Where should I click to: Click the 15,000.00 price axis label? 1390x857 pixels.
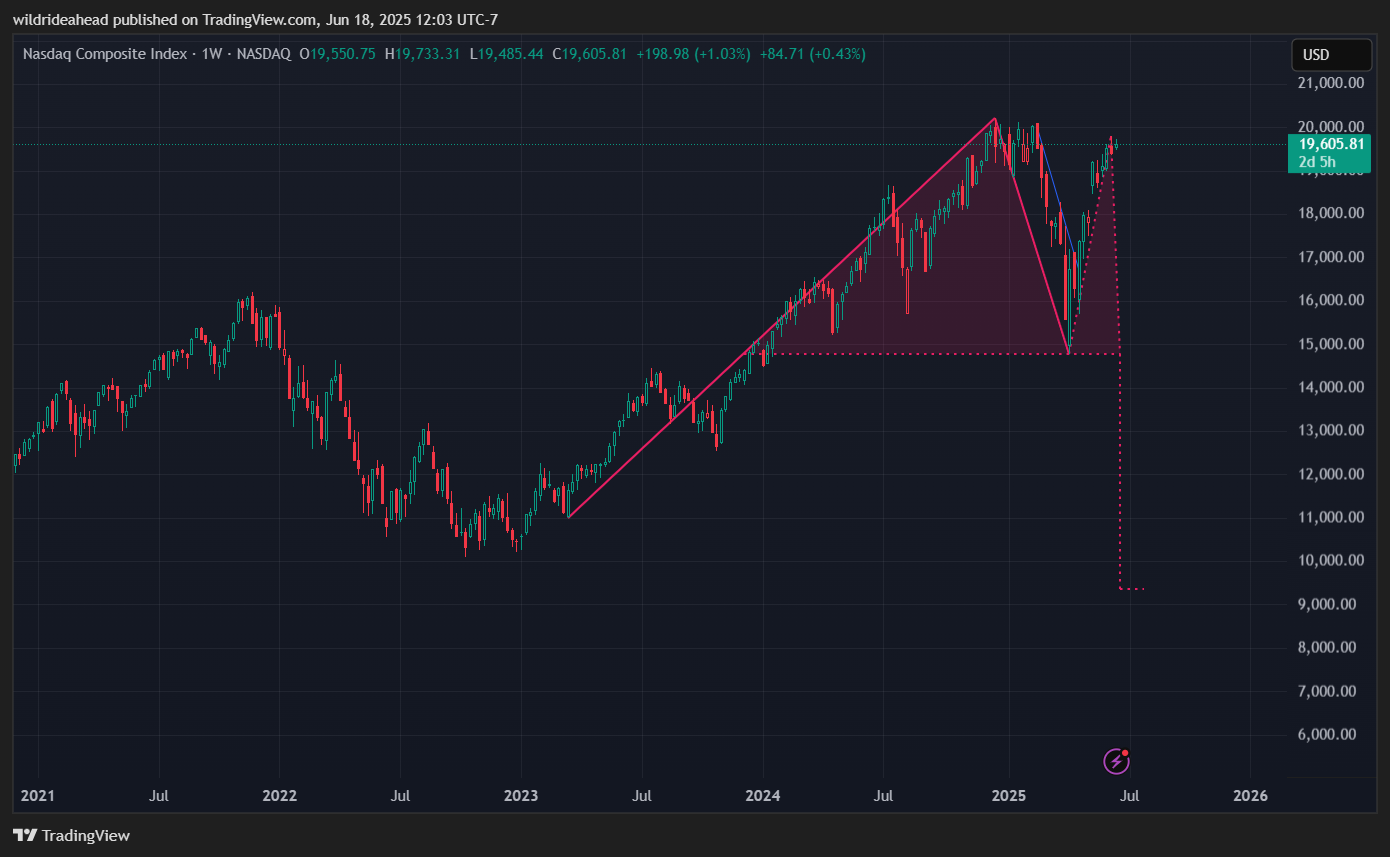[x=1331, y=344]
